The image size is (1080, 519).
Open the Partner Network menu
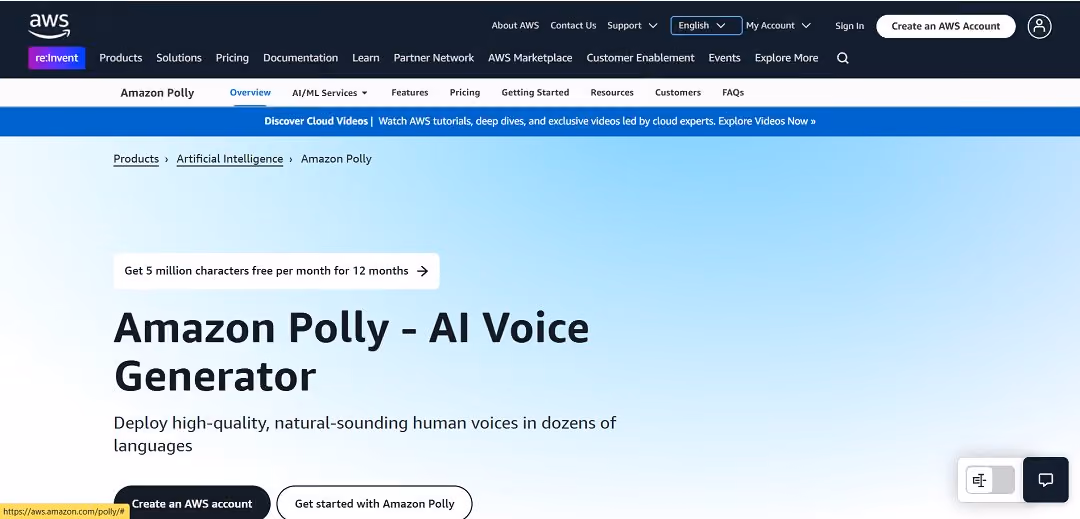434,58
